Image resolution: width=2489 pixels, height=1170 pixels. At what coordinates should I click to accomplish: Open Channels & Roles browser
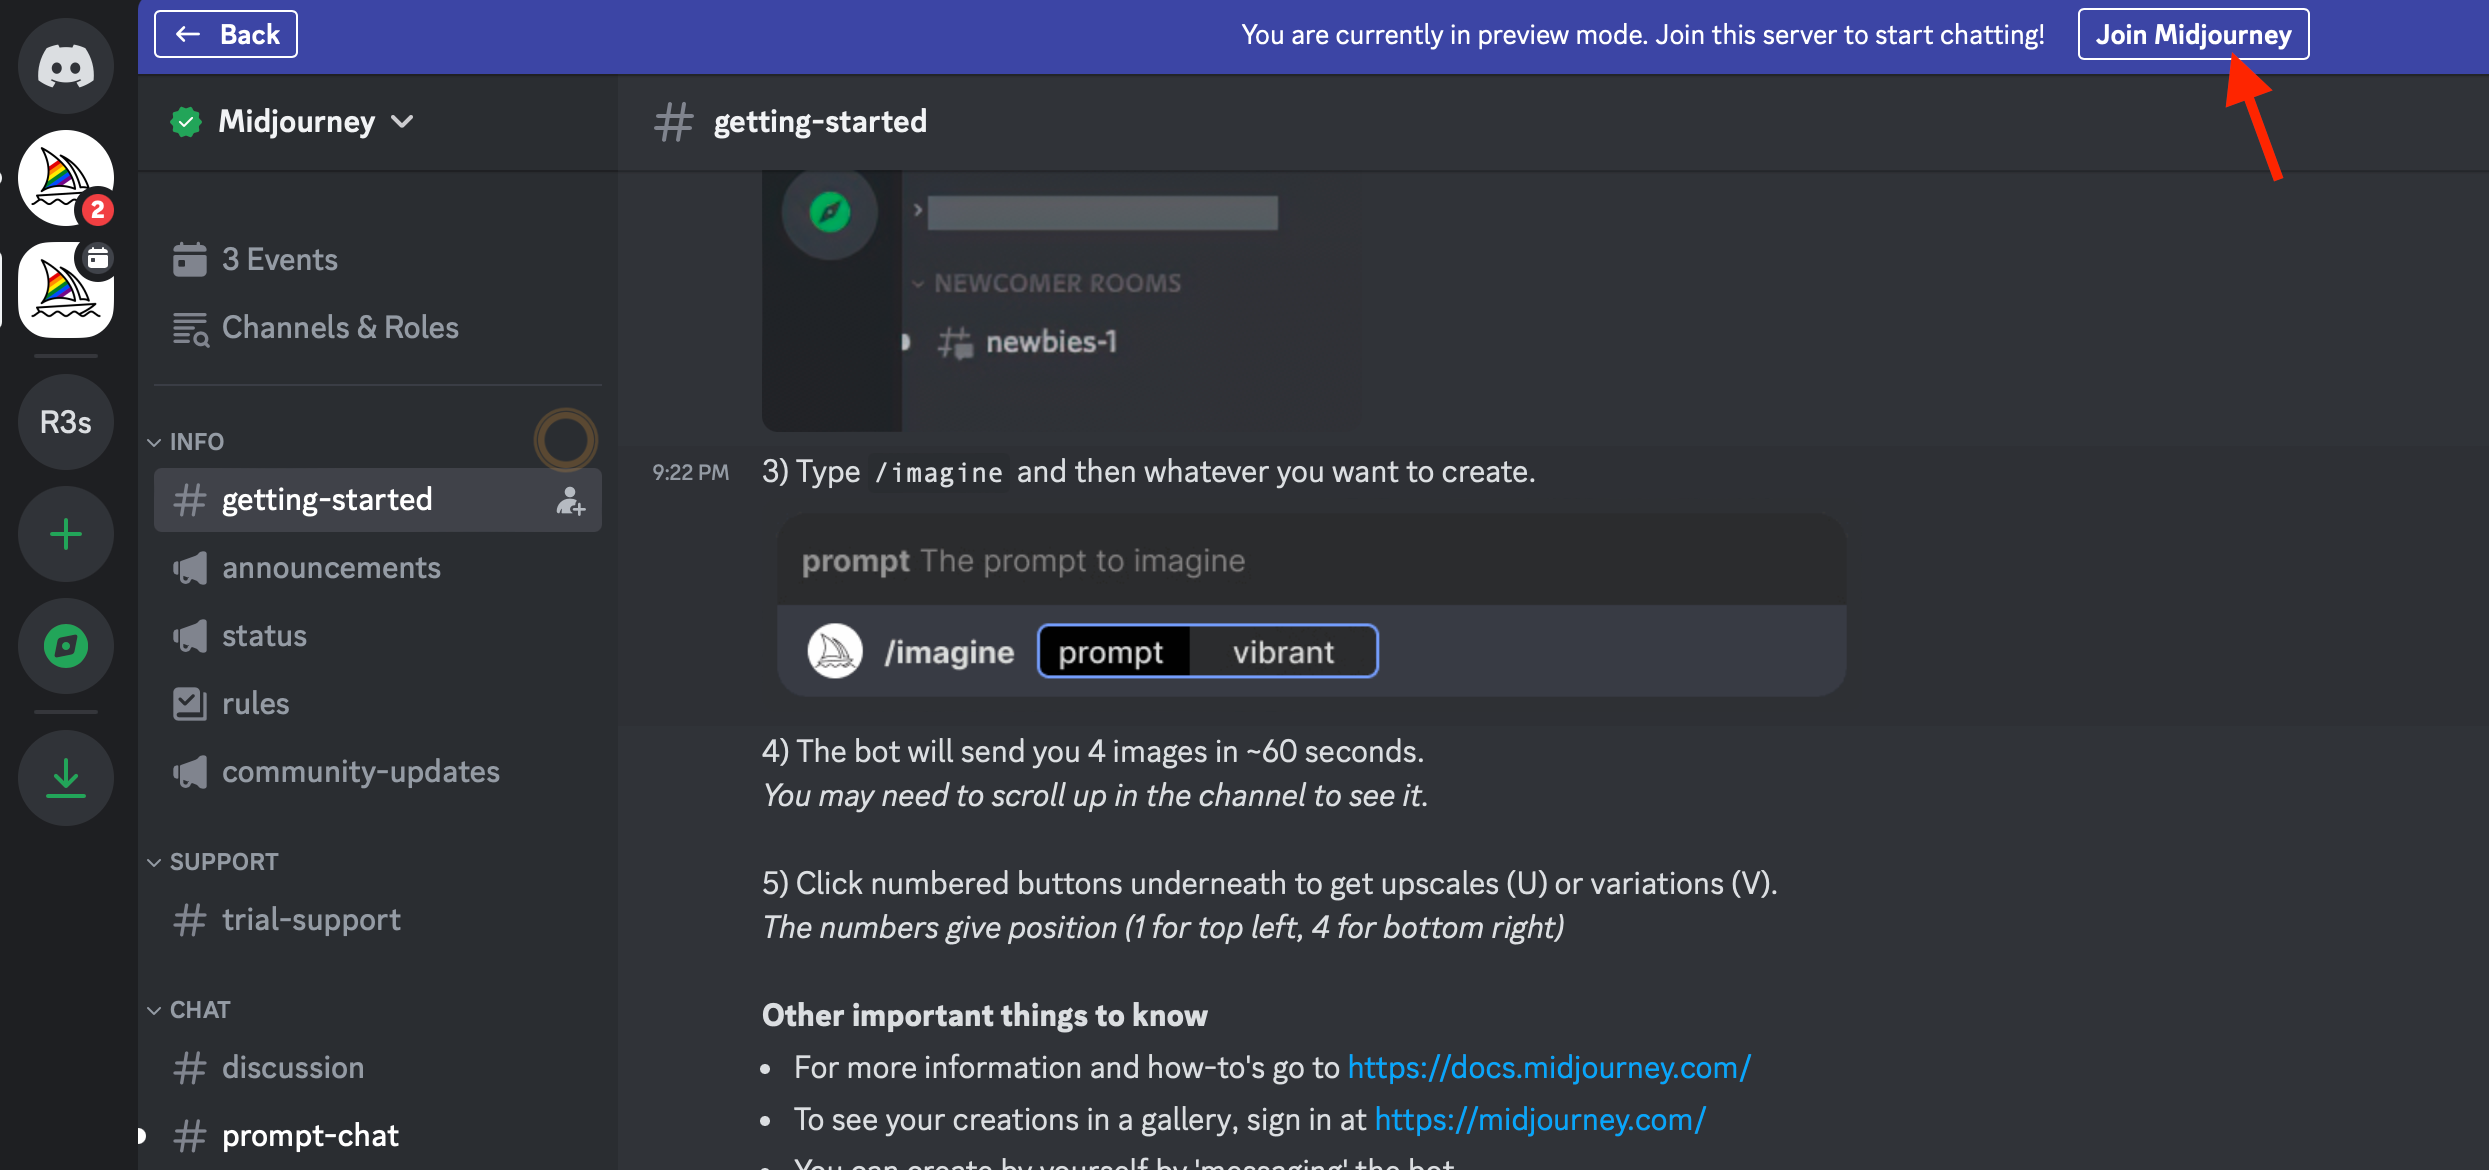(339, 328)
